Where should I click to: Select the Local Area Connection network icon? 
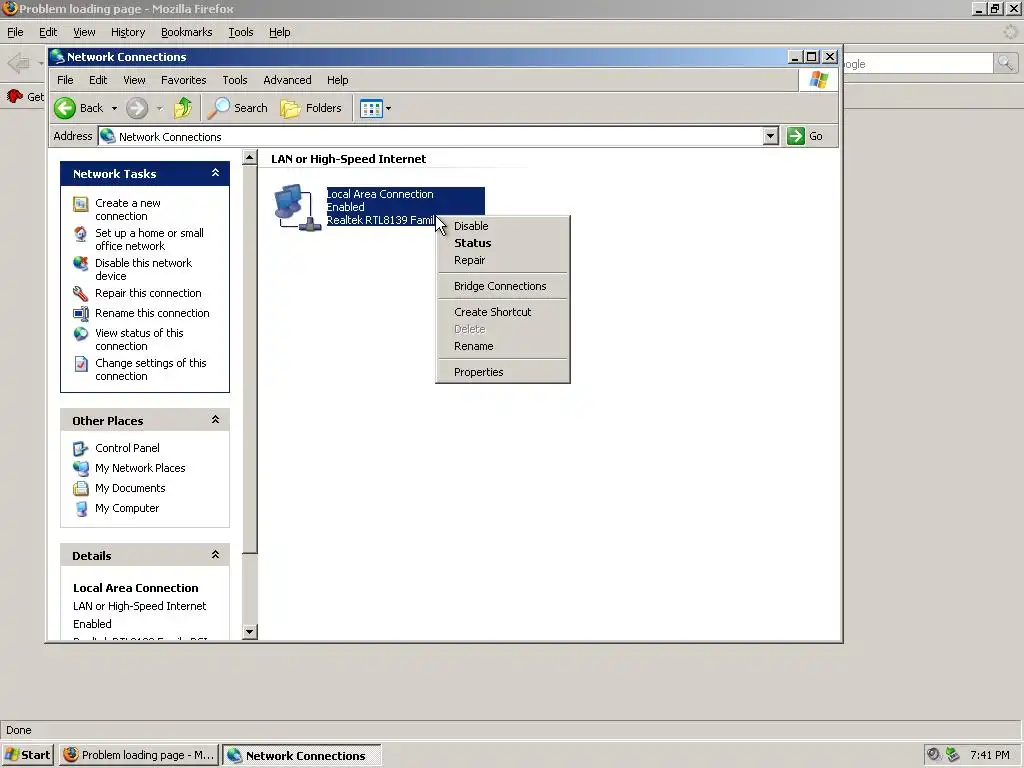point(297,207)
